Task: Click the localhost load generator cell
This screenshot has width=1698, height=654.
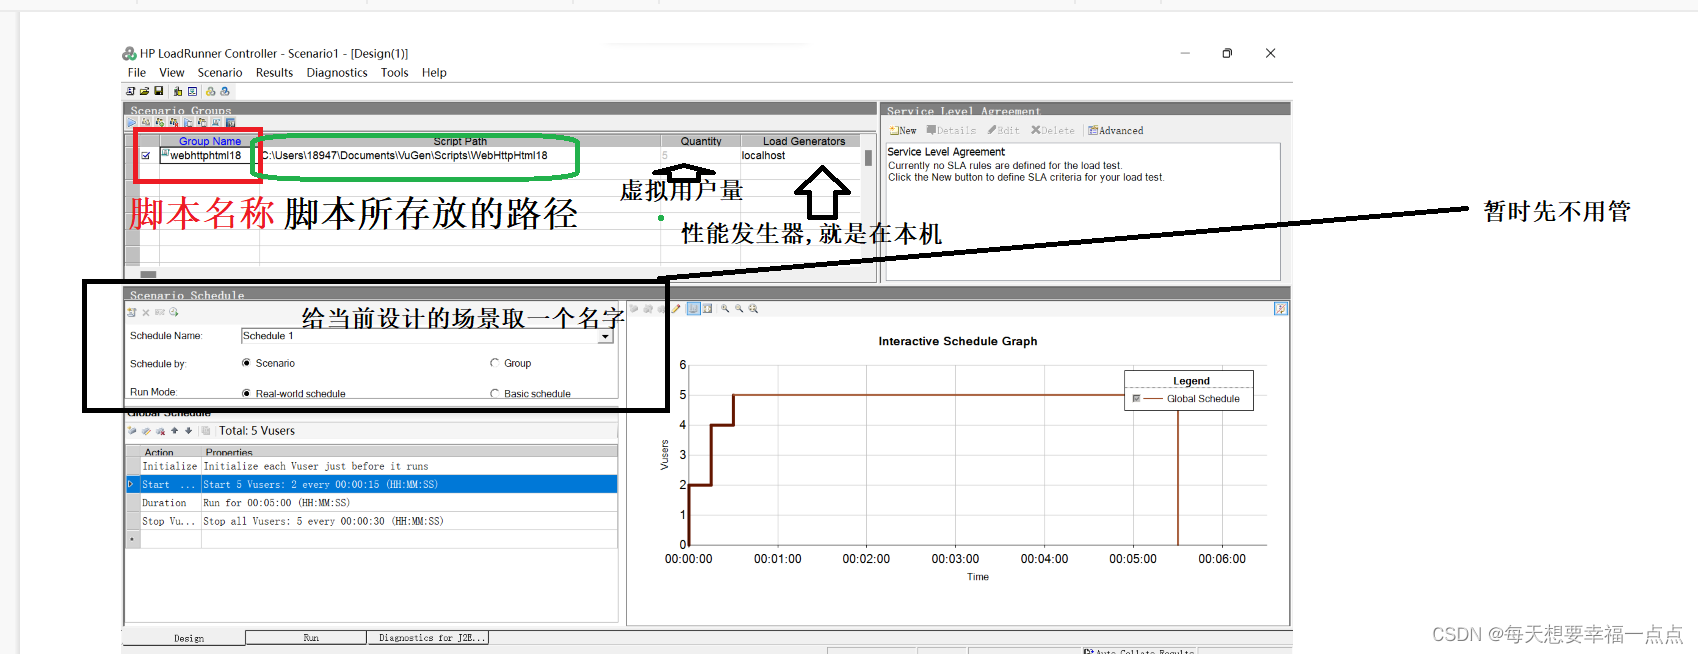Action: tap(800, 156)
